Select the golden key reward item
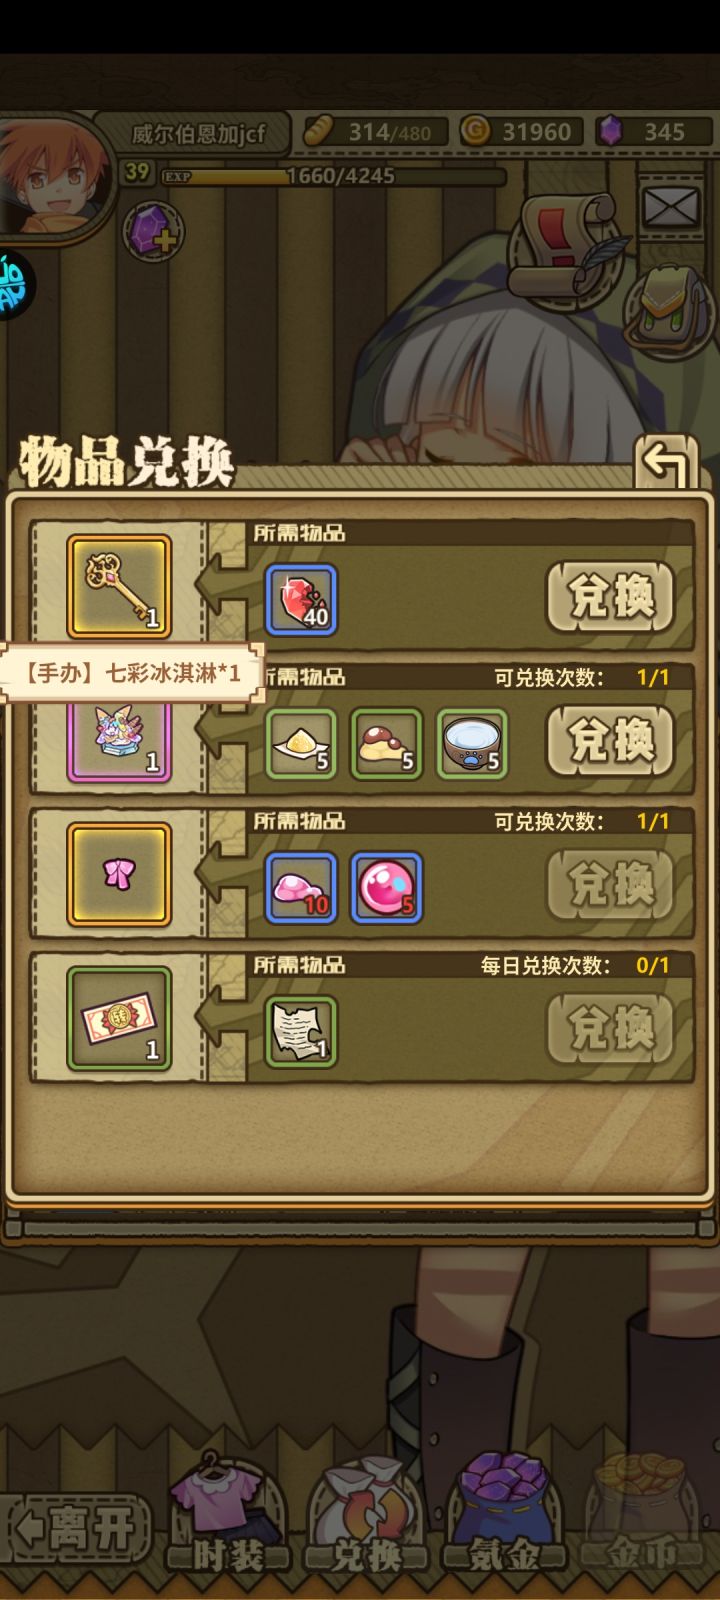The image size is (720, 1600). 119,588
